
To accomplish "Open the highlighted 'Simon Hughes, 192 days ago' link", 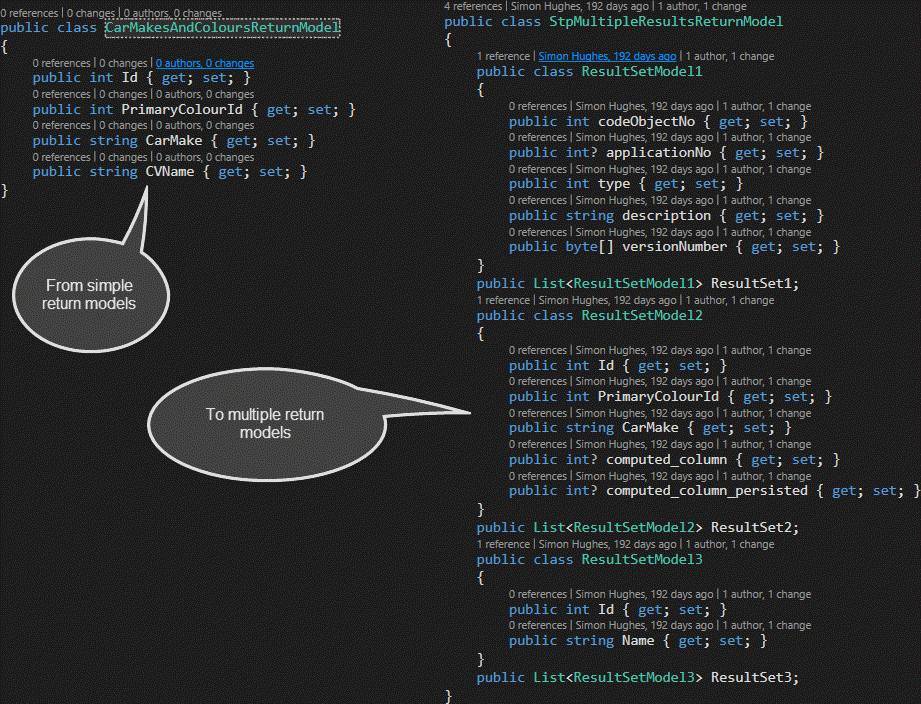I will (607, 56).
